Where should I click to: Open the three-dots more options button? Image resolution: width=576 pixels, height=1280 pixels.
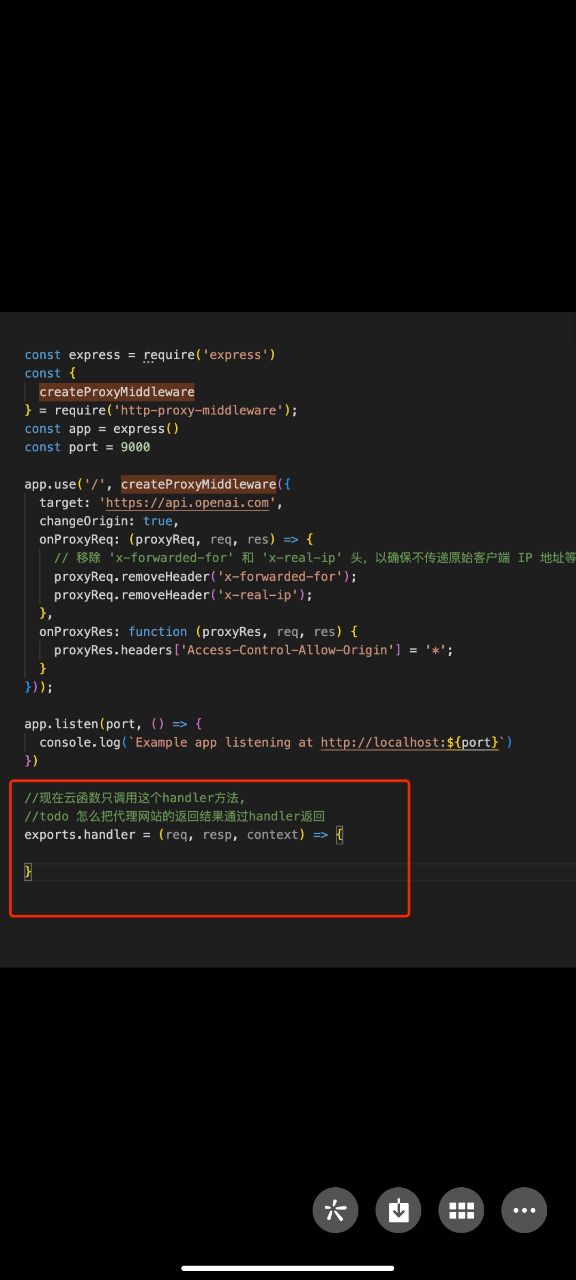(524, 1210)
